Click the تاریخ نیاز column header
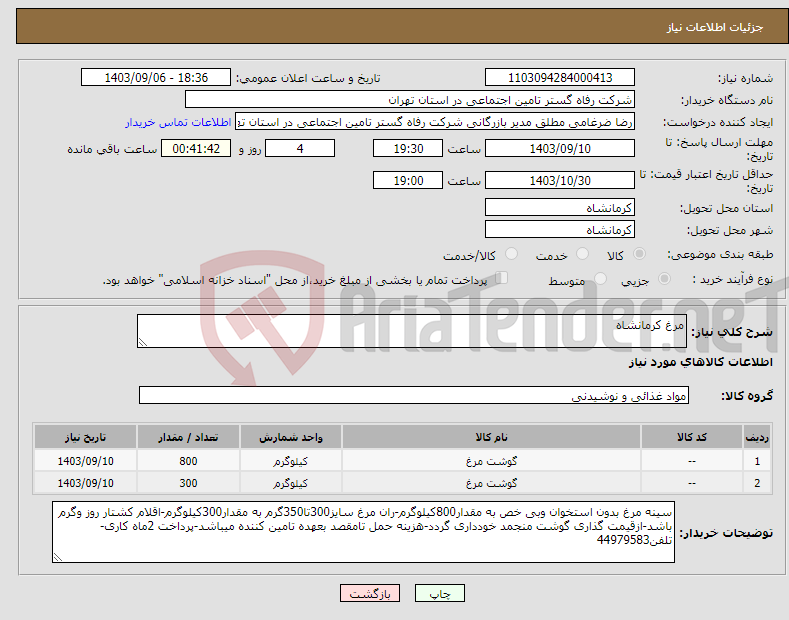This screenshot has width=789, height=620. pos(86,437)
